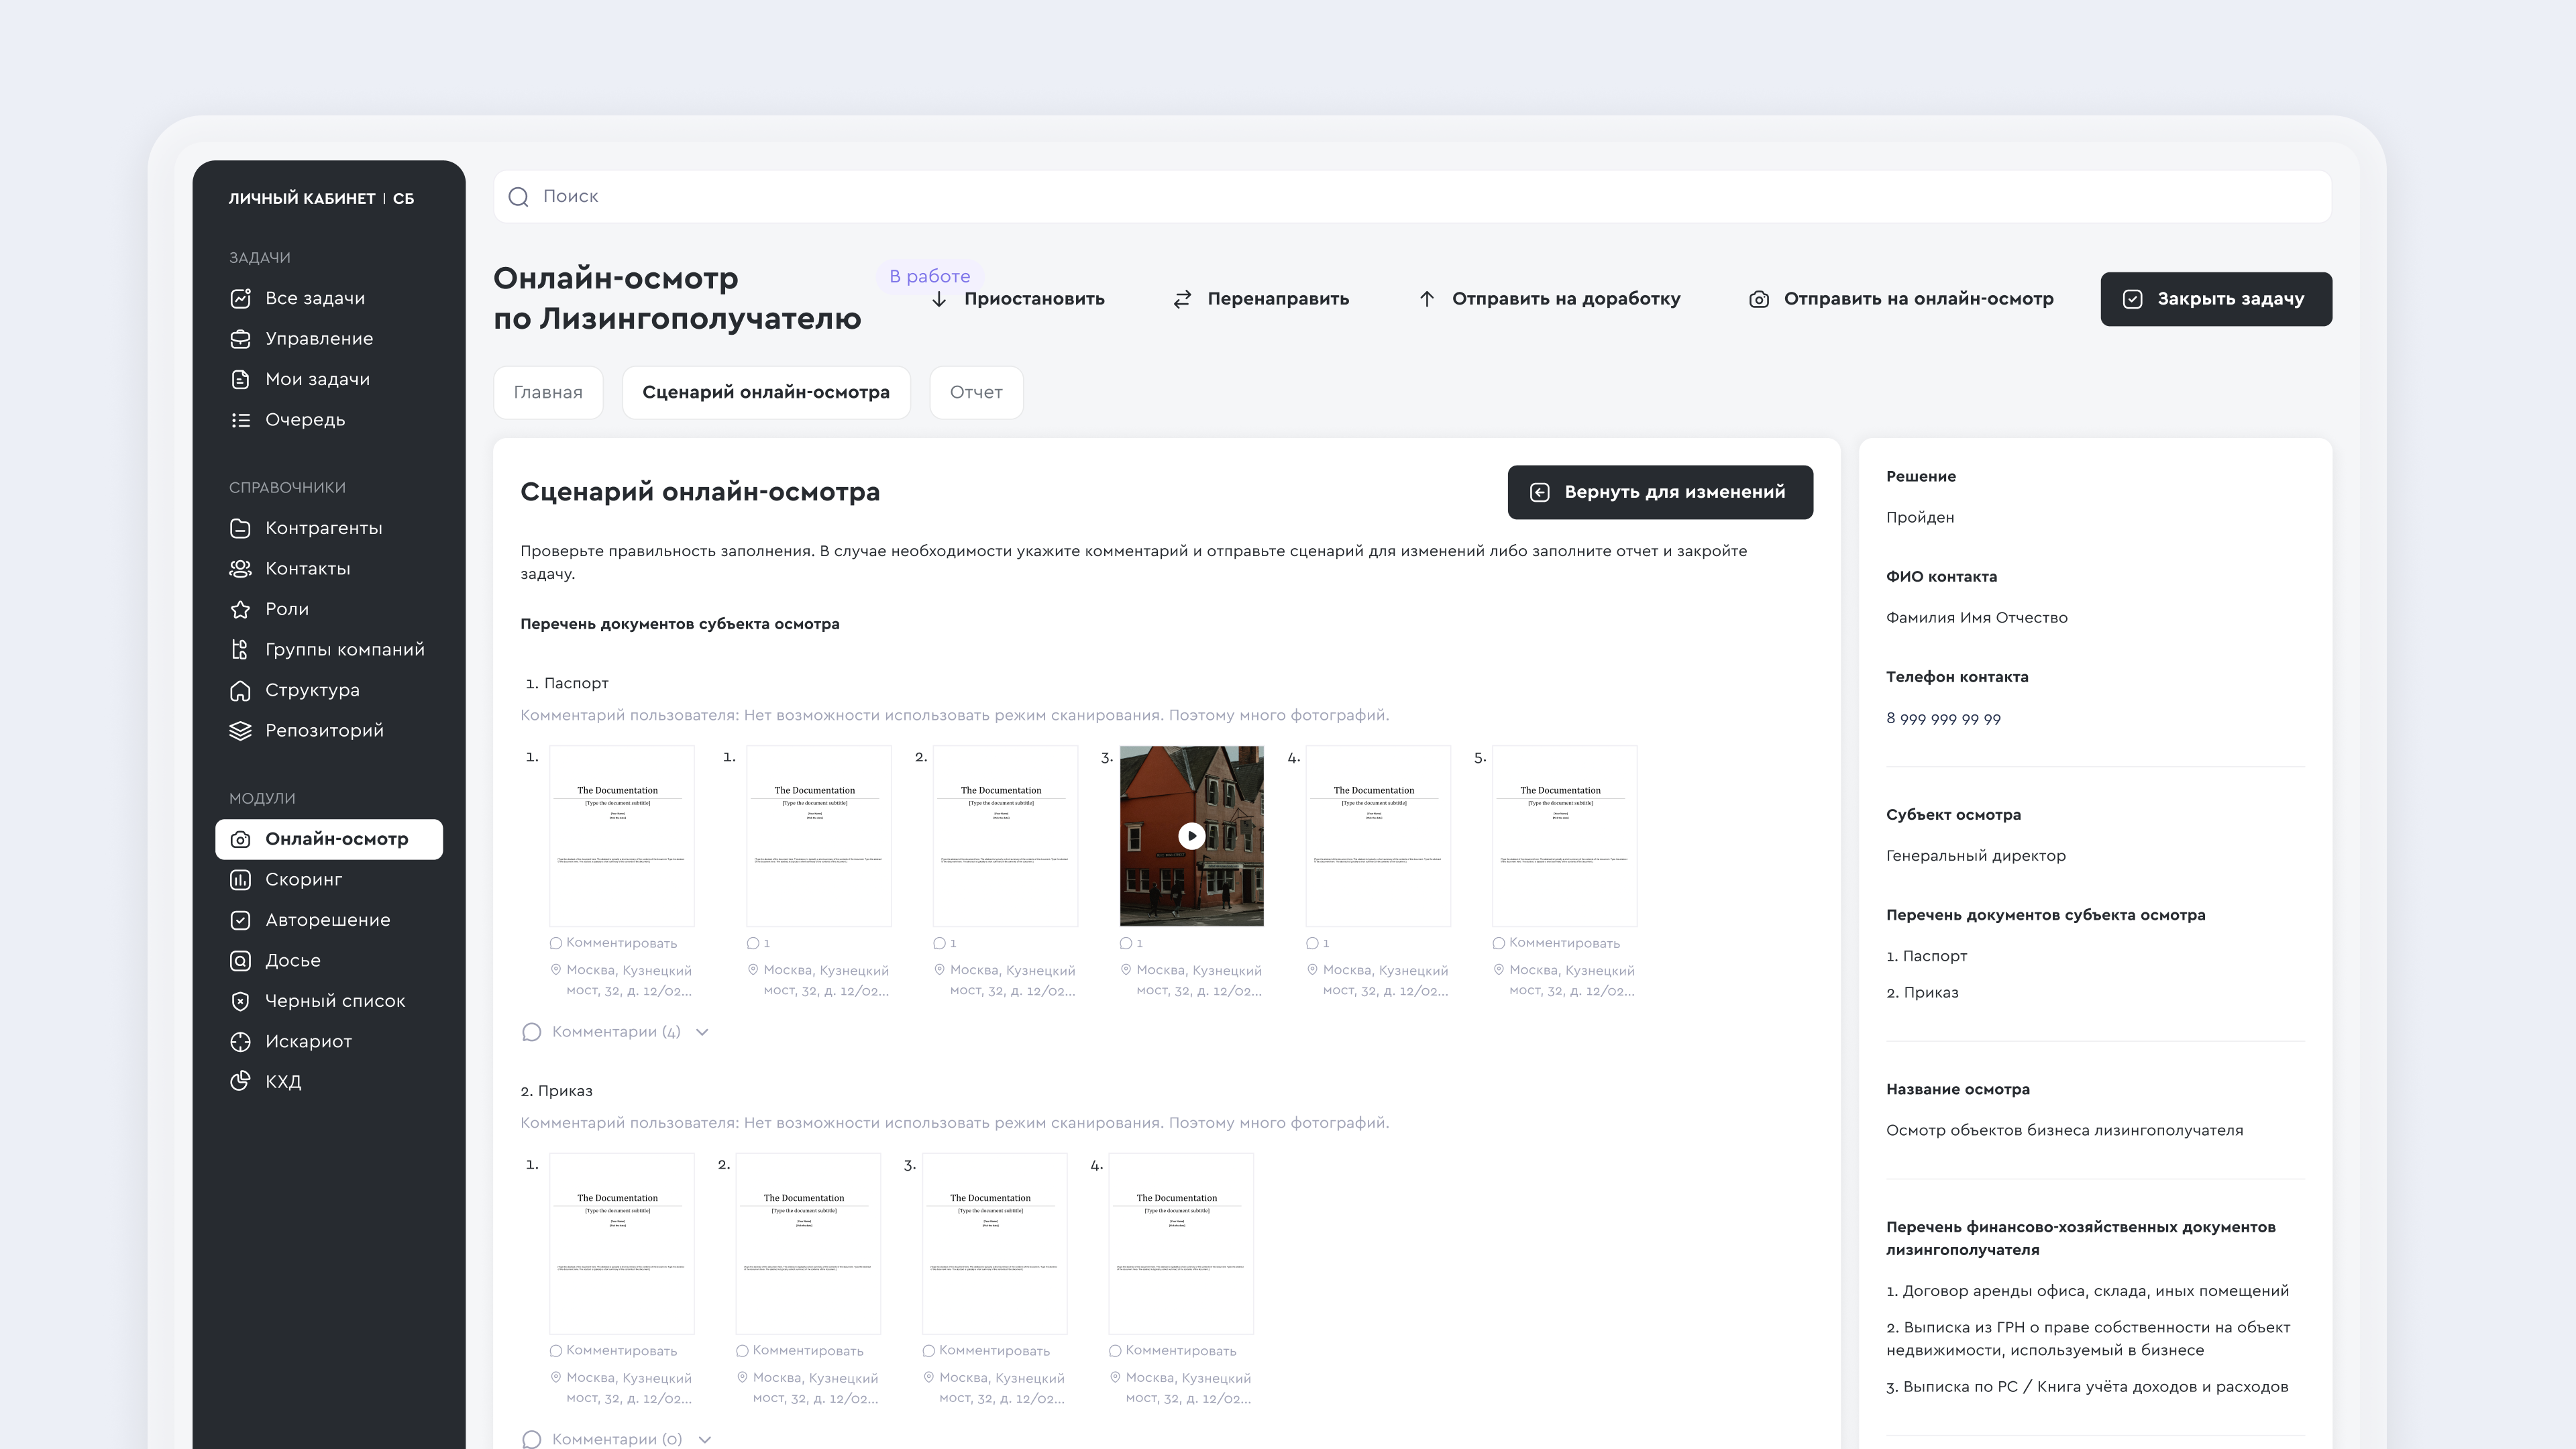Screen dimensions: 2576x1449
Task: Click Вернуть для изменений
Action: click(x=1660, y=492)
